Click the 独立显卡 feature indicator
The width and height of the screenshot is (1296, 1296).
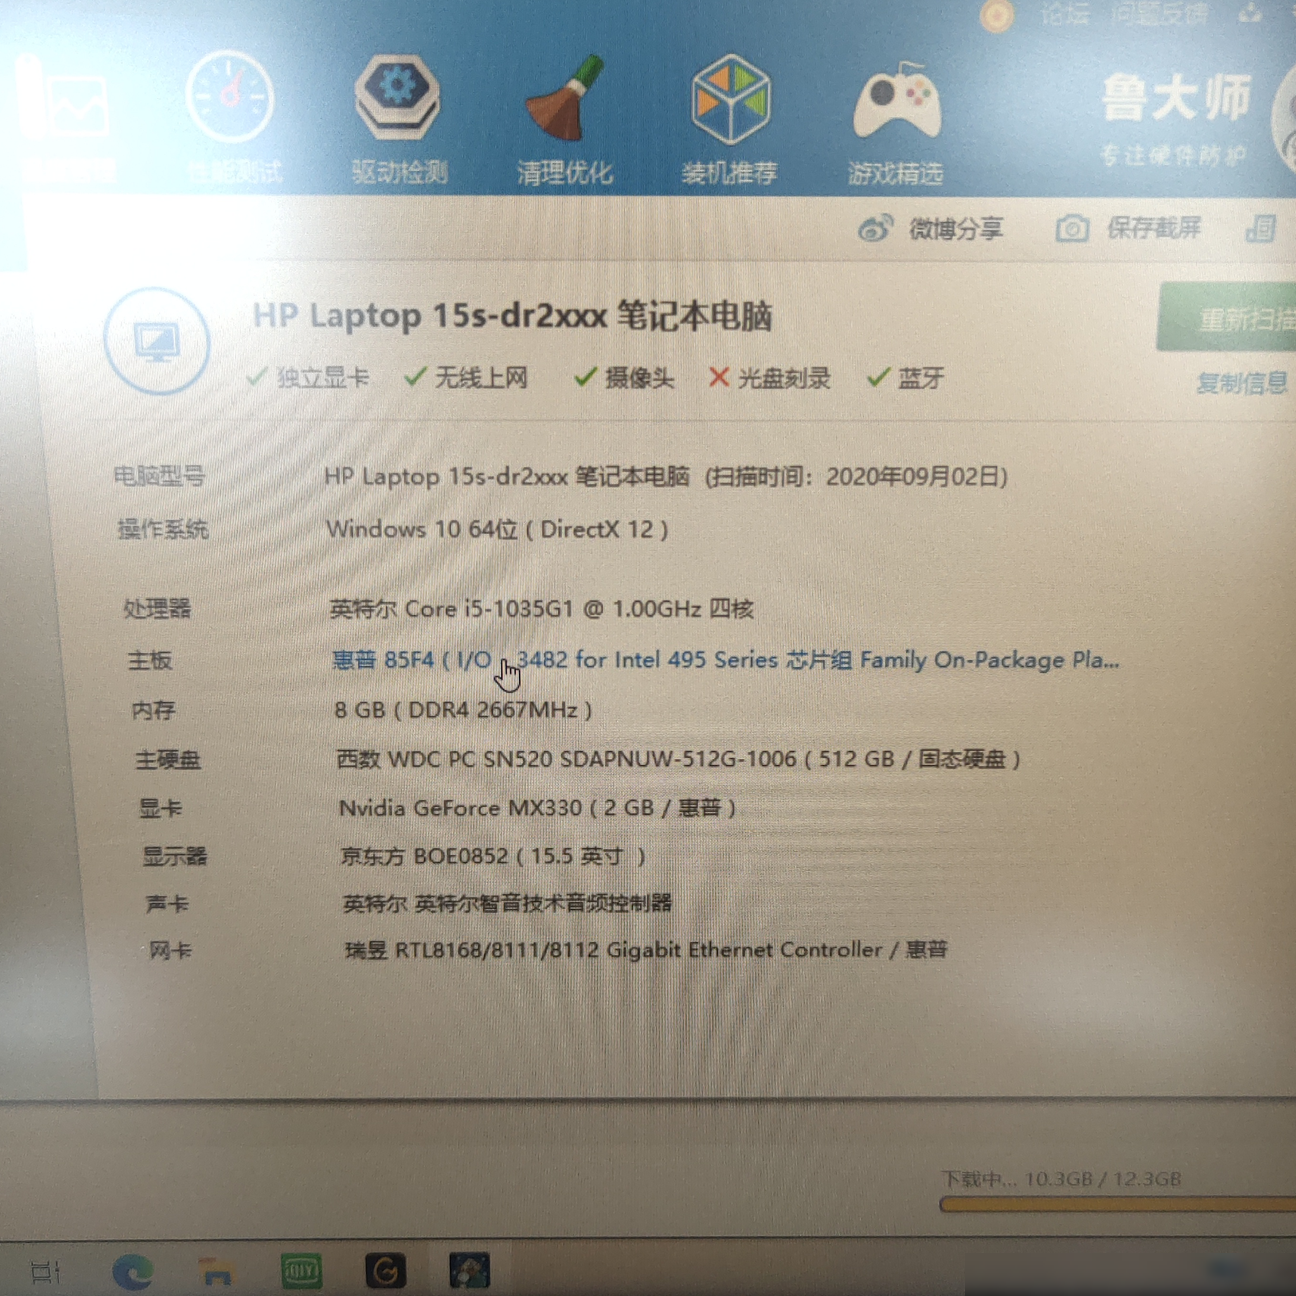(308, 377)
